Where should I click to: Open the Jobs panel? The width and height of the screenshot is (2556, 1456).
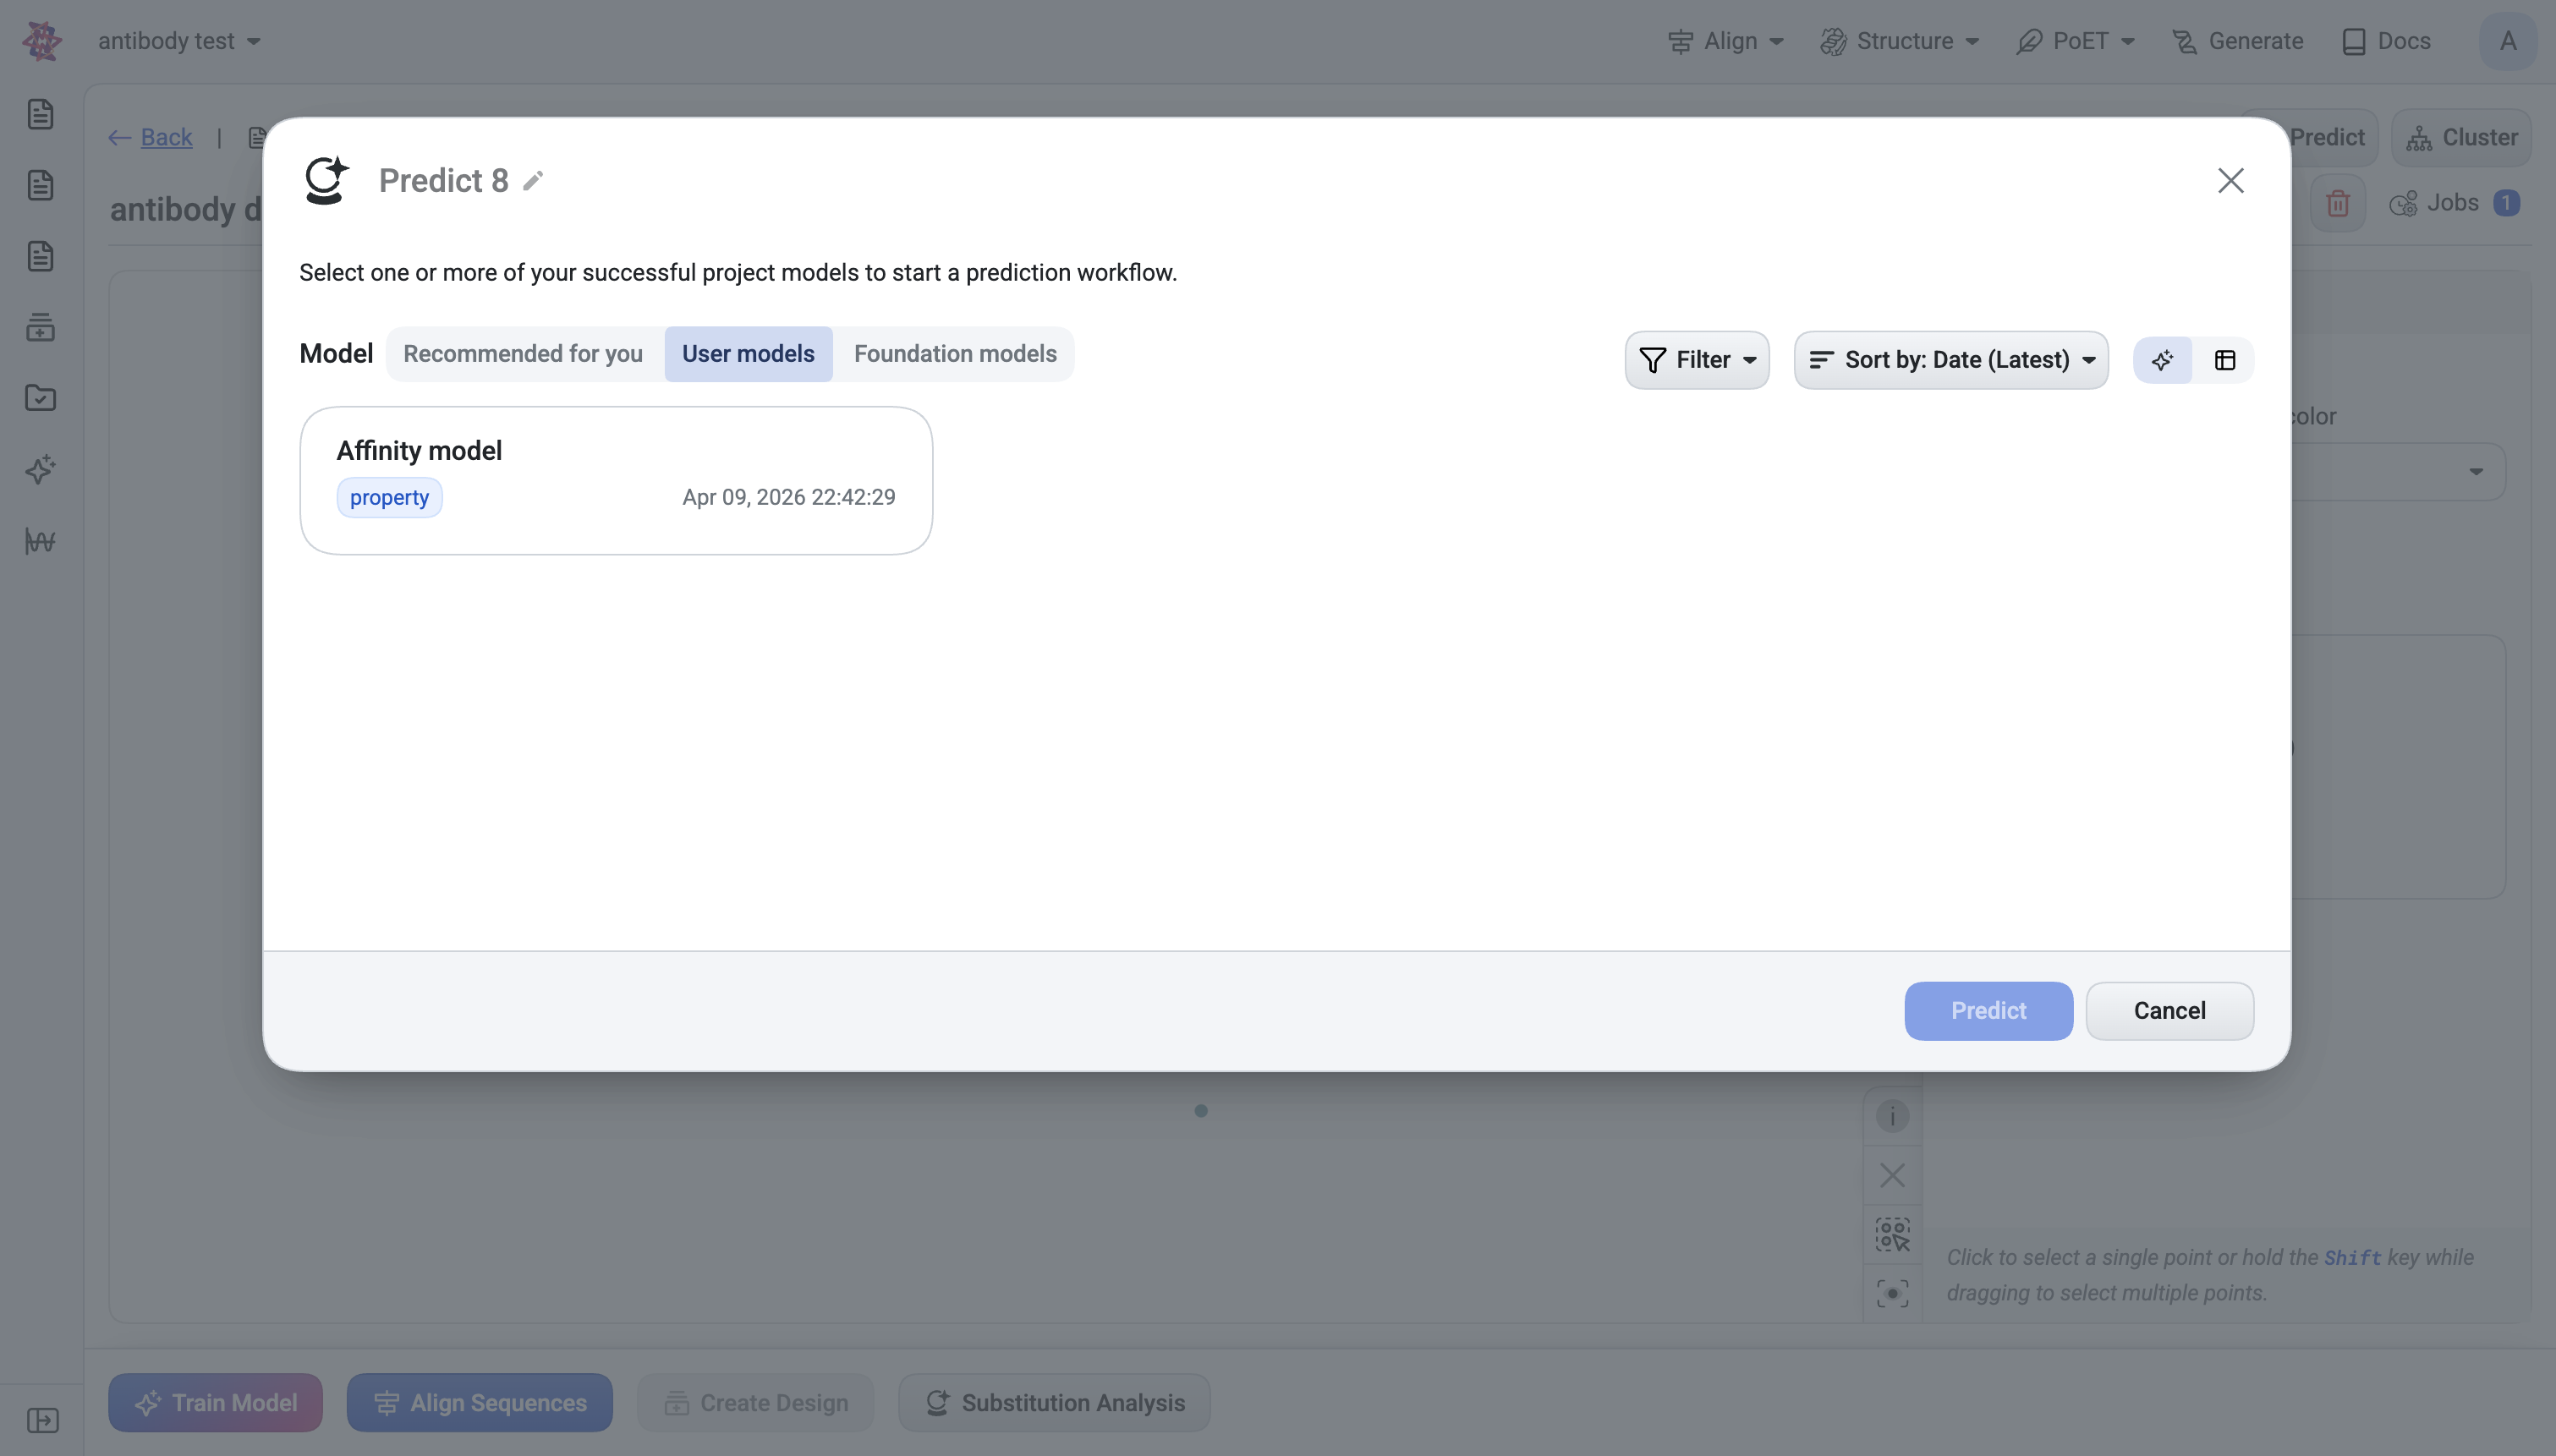coord(2454,203)
